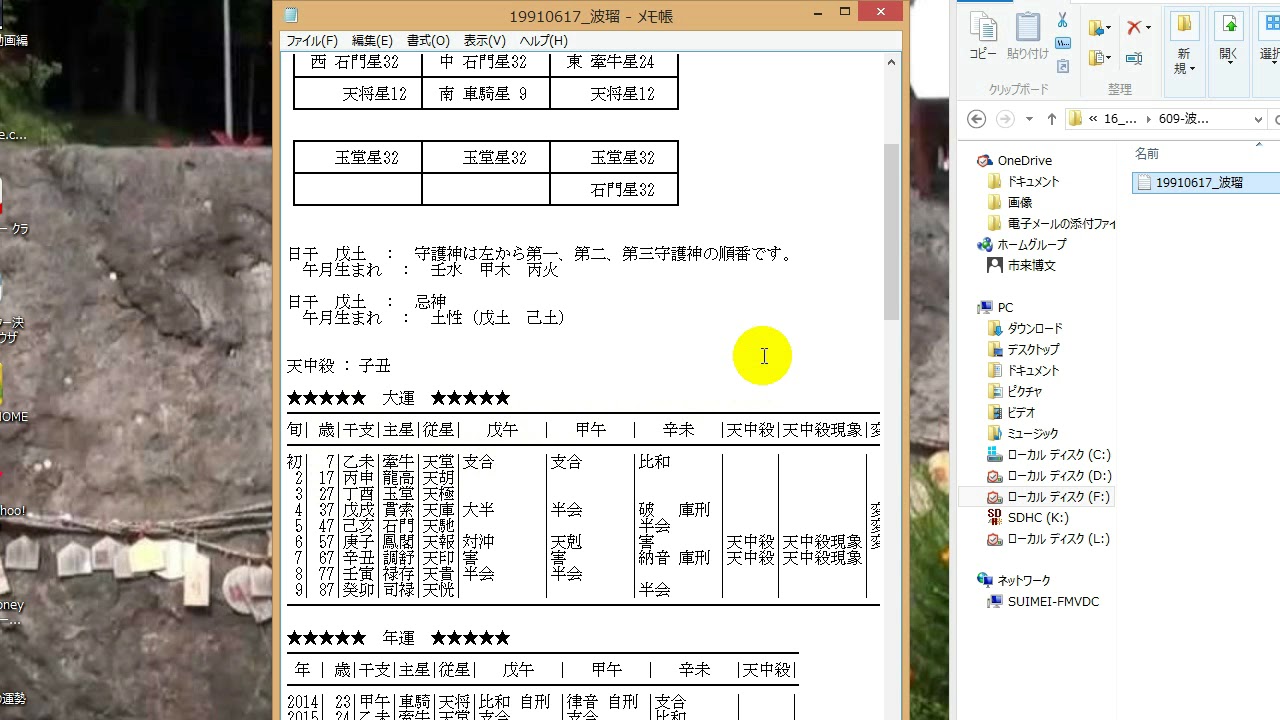Click the Up one level arrow

pyautogui.click(x=1051, y=119)
